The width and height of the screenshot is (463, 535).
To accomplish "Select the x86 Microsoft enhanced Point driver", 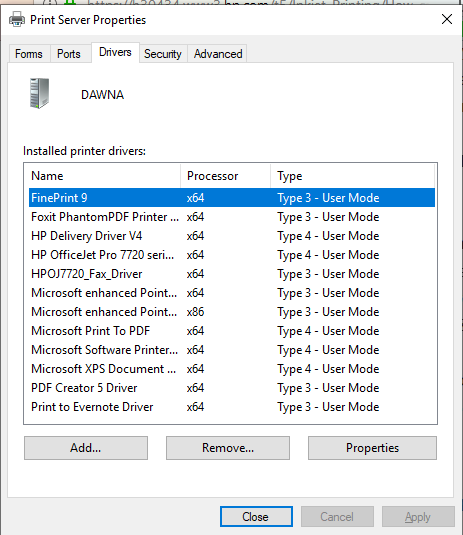I will [x=232, y=312].
